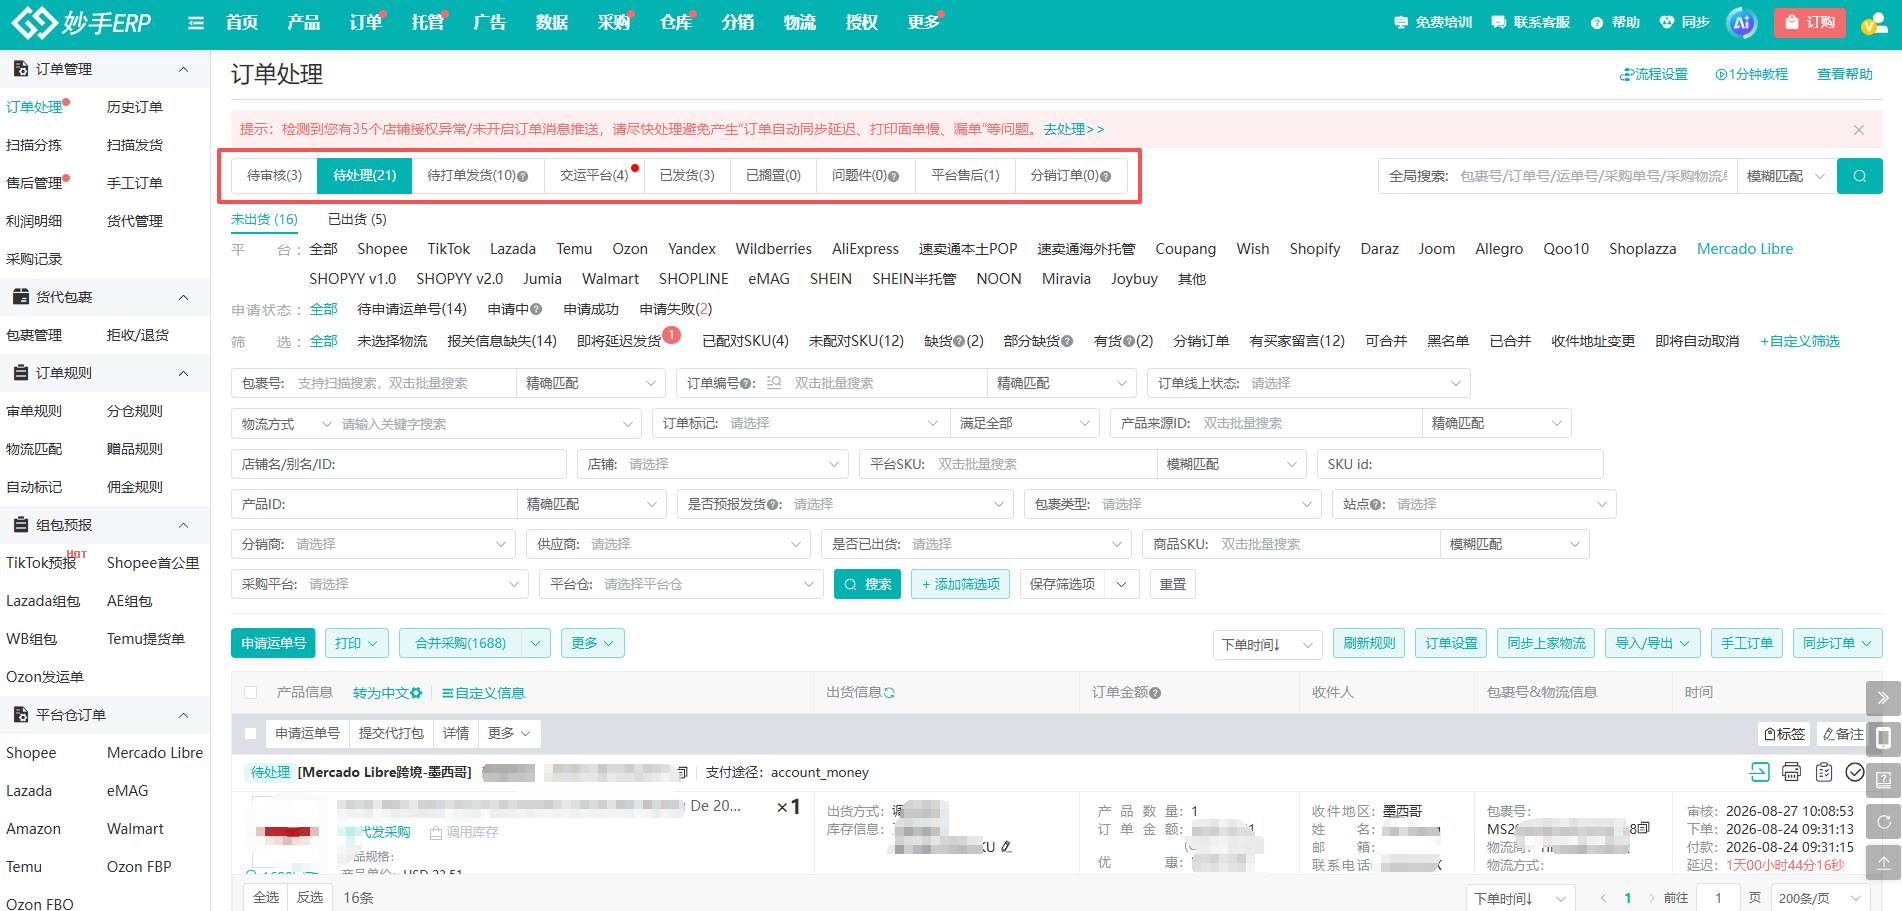Click 反选 at the bottom bar
This screenshot has width=1902, height=911.
(x=310, y=898)
